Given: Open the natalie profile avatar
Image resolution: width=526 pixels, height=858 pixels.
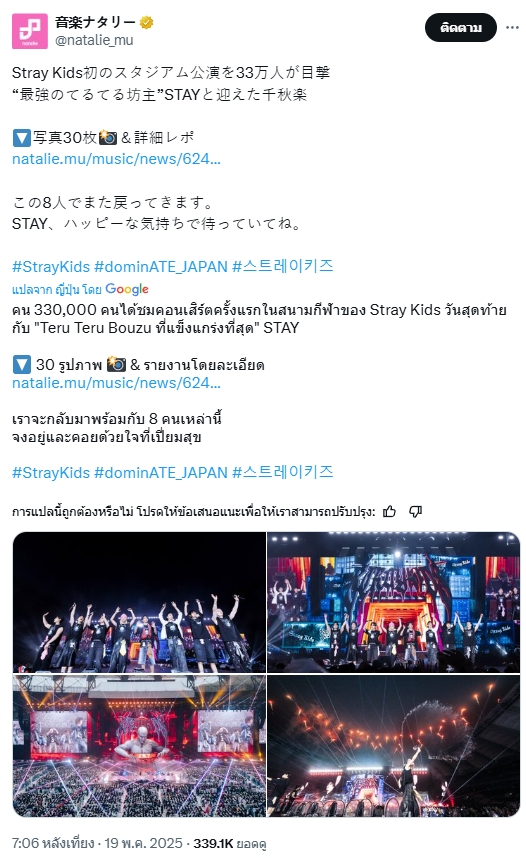Looking at the screenshot, I should pos(30,31).
